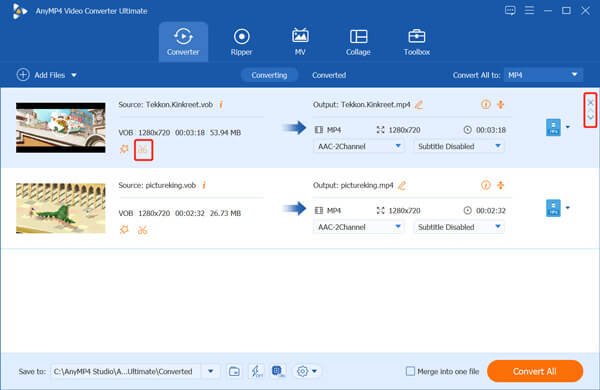Click the 53.94 MB file size
Screen dimensions: 600x390
click(x=225, y=133)
